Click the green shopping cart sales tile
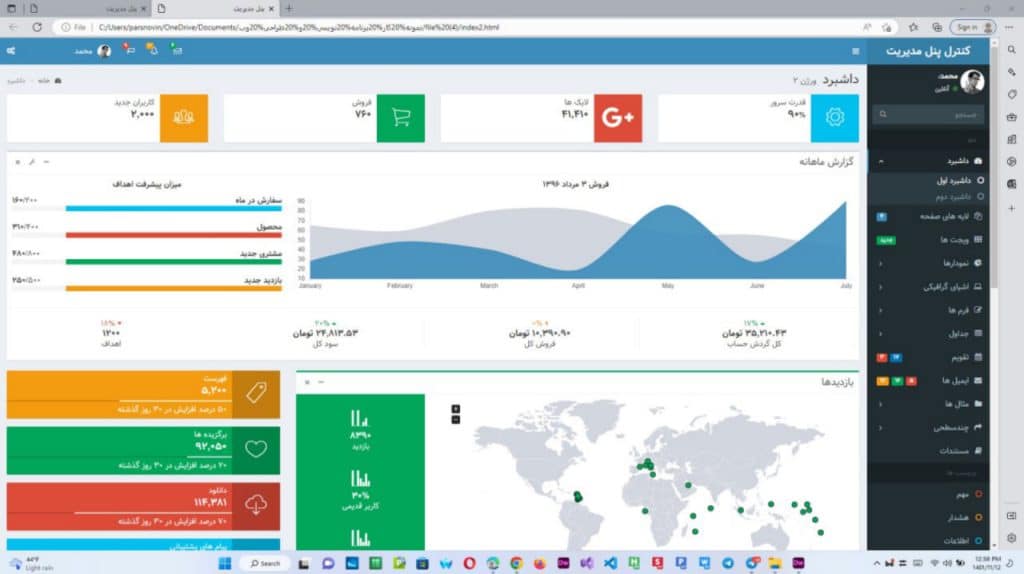 point(400,118)
